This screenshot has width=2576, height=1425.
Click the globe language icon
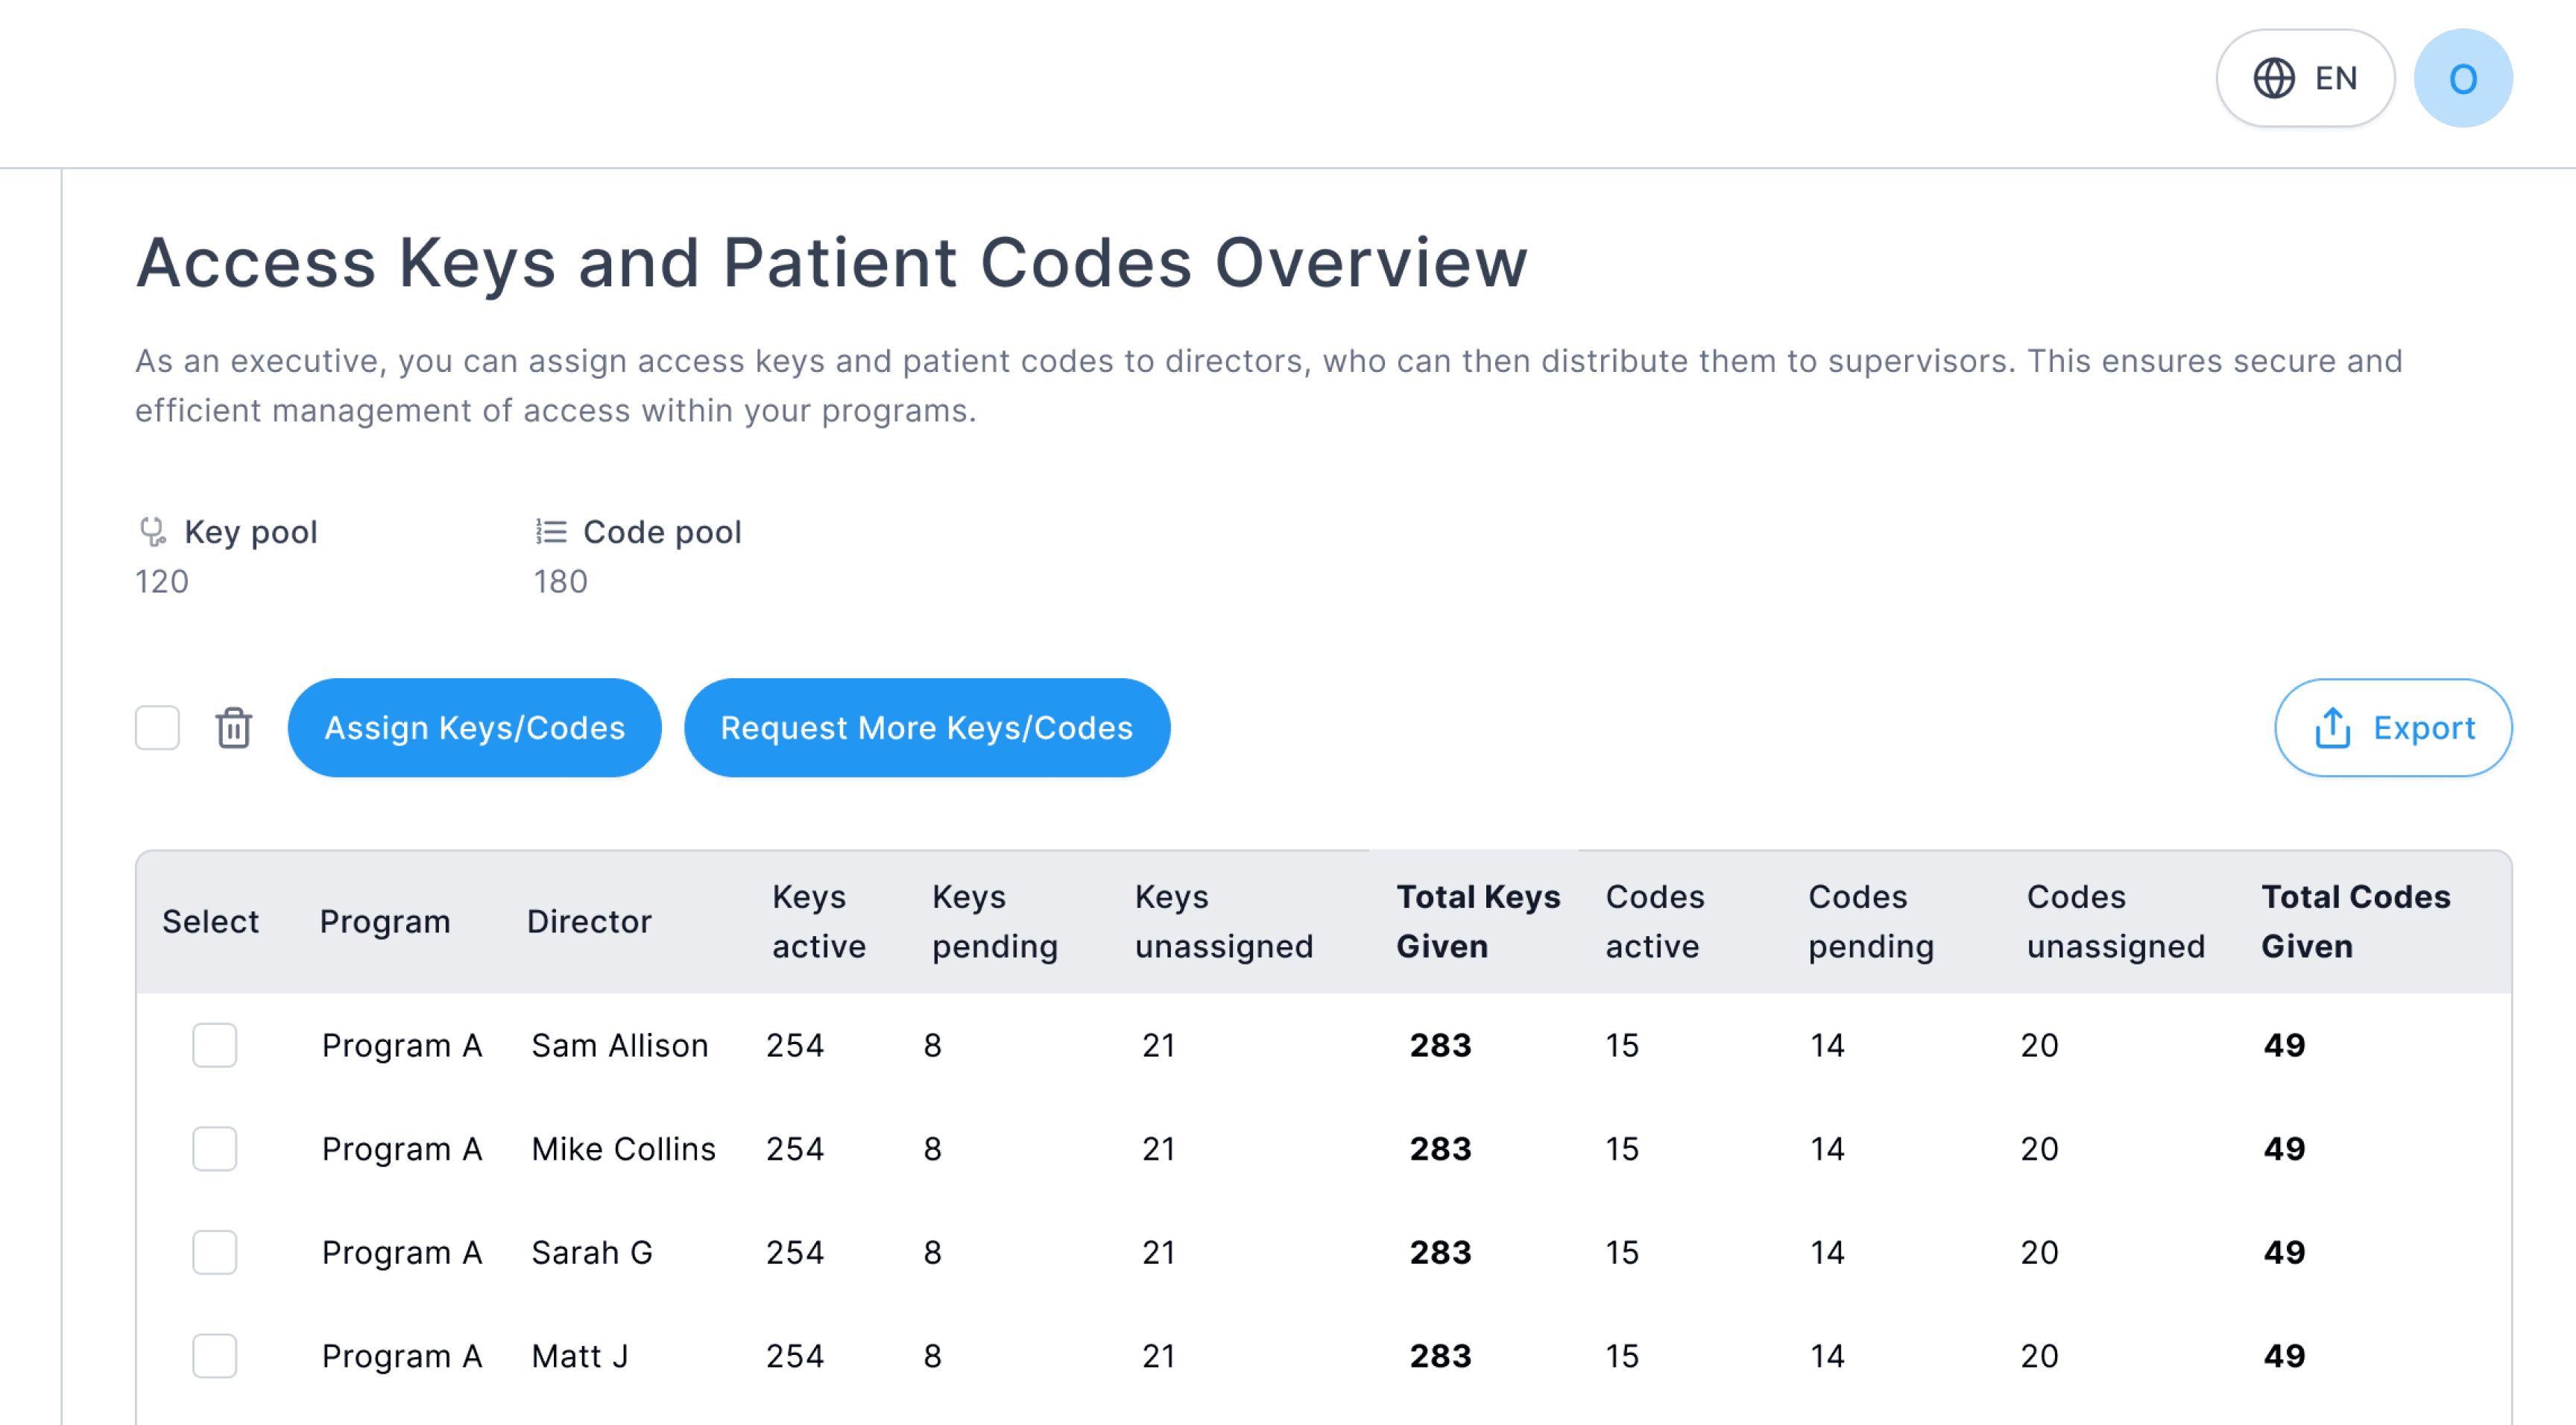[2273, 78]
